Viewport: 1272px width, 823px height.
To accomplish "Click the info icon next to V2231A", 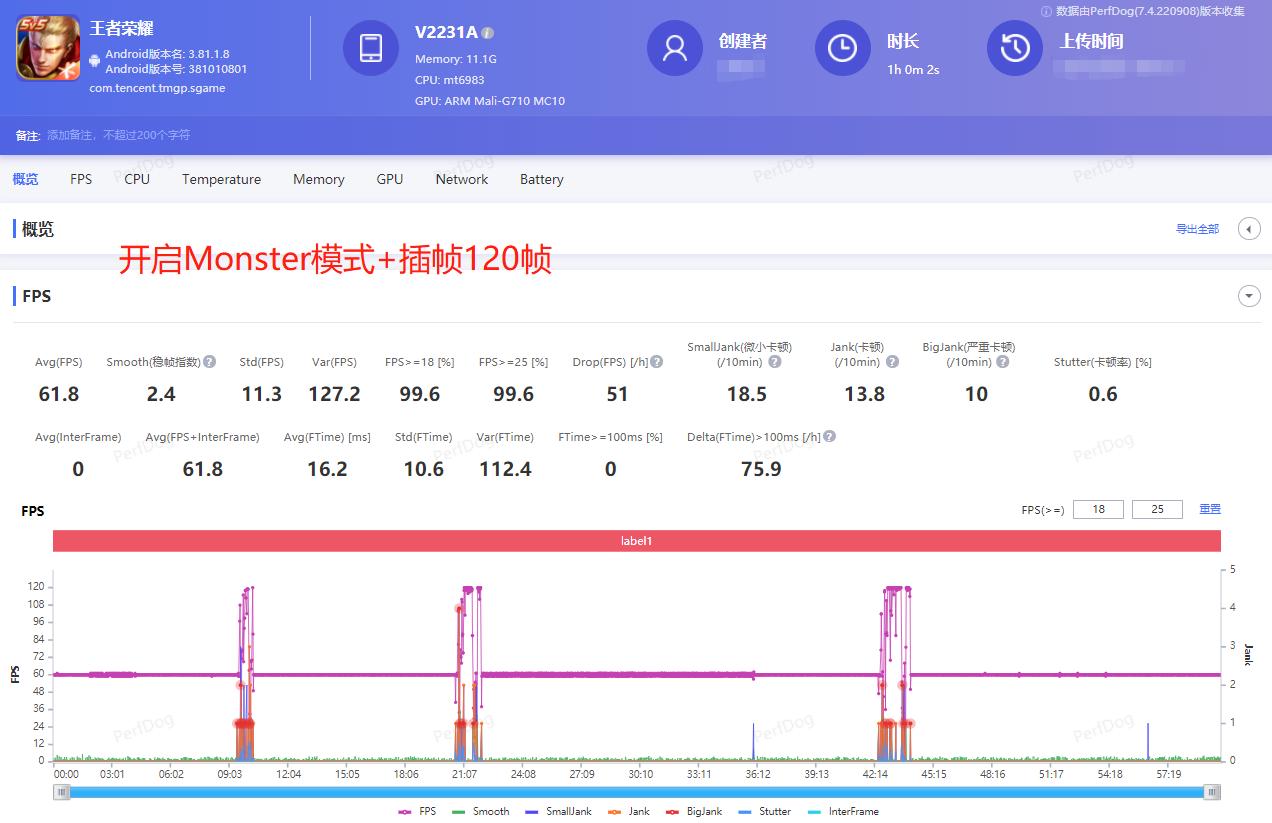I will pyautogui.click(x=488, y=33).
